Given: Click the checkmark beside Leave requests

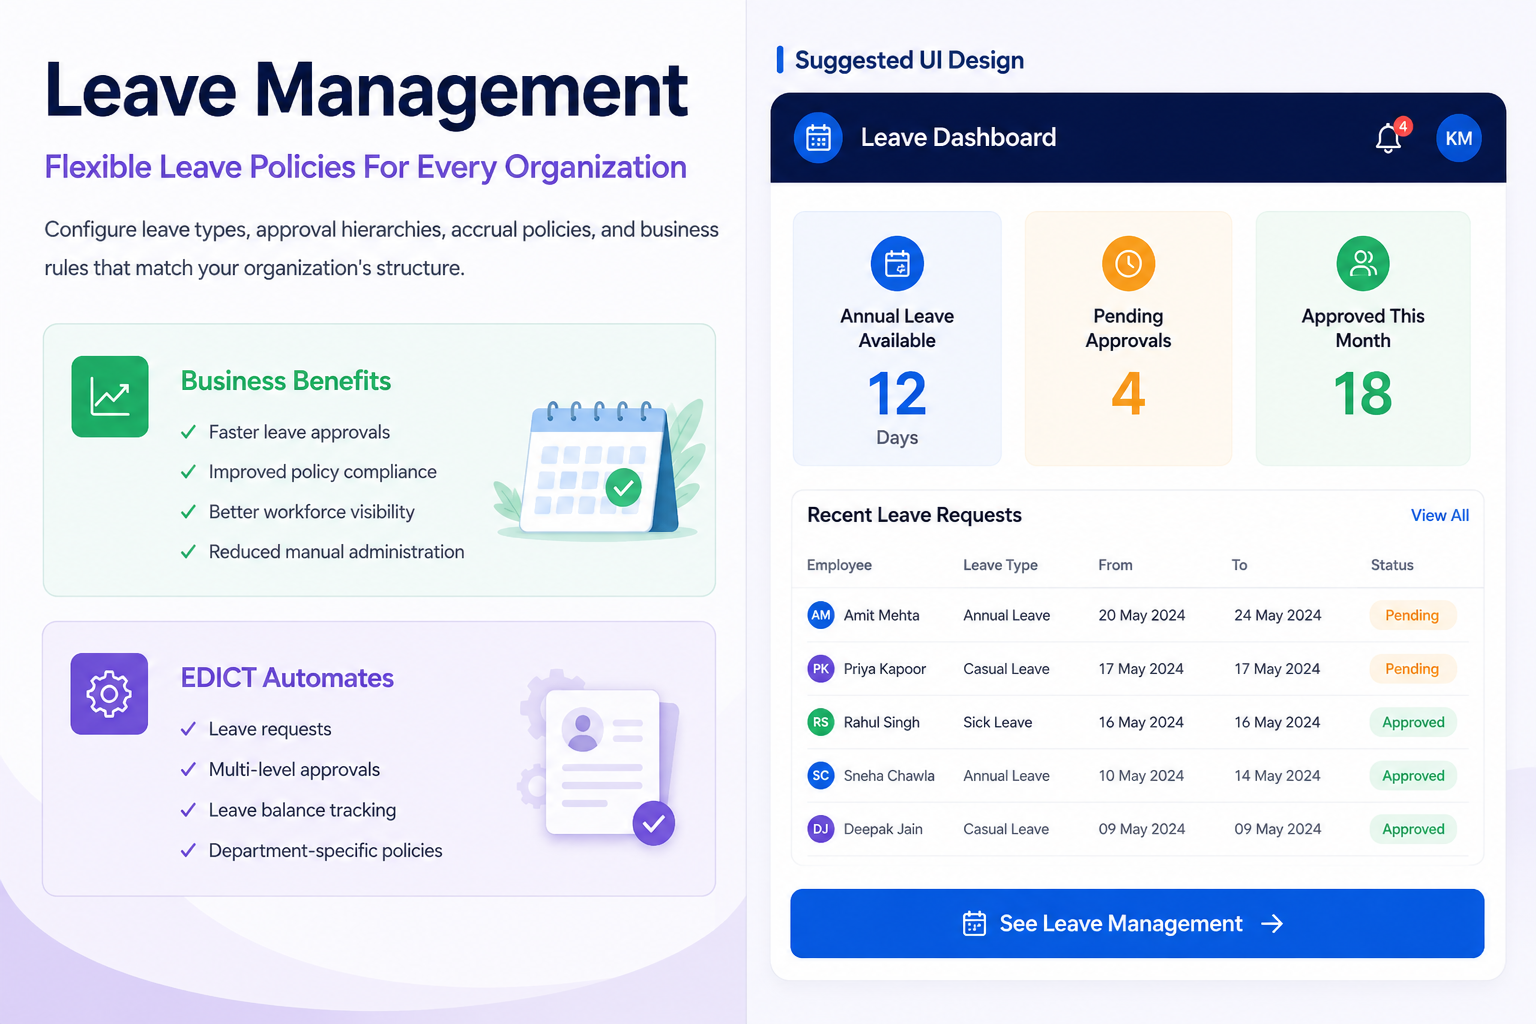Looking at the screenshot, I should [188, 729].
